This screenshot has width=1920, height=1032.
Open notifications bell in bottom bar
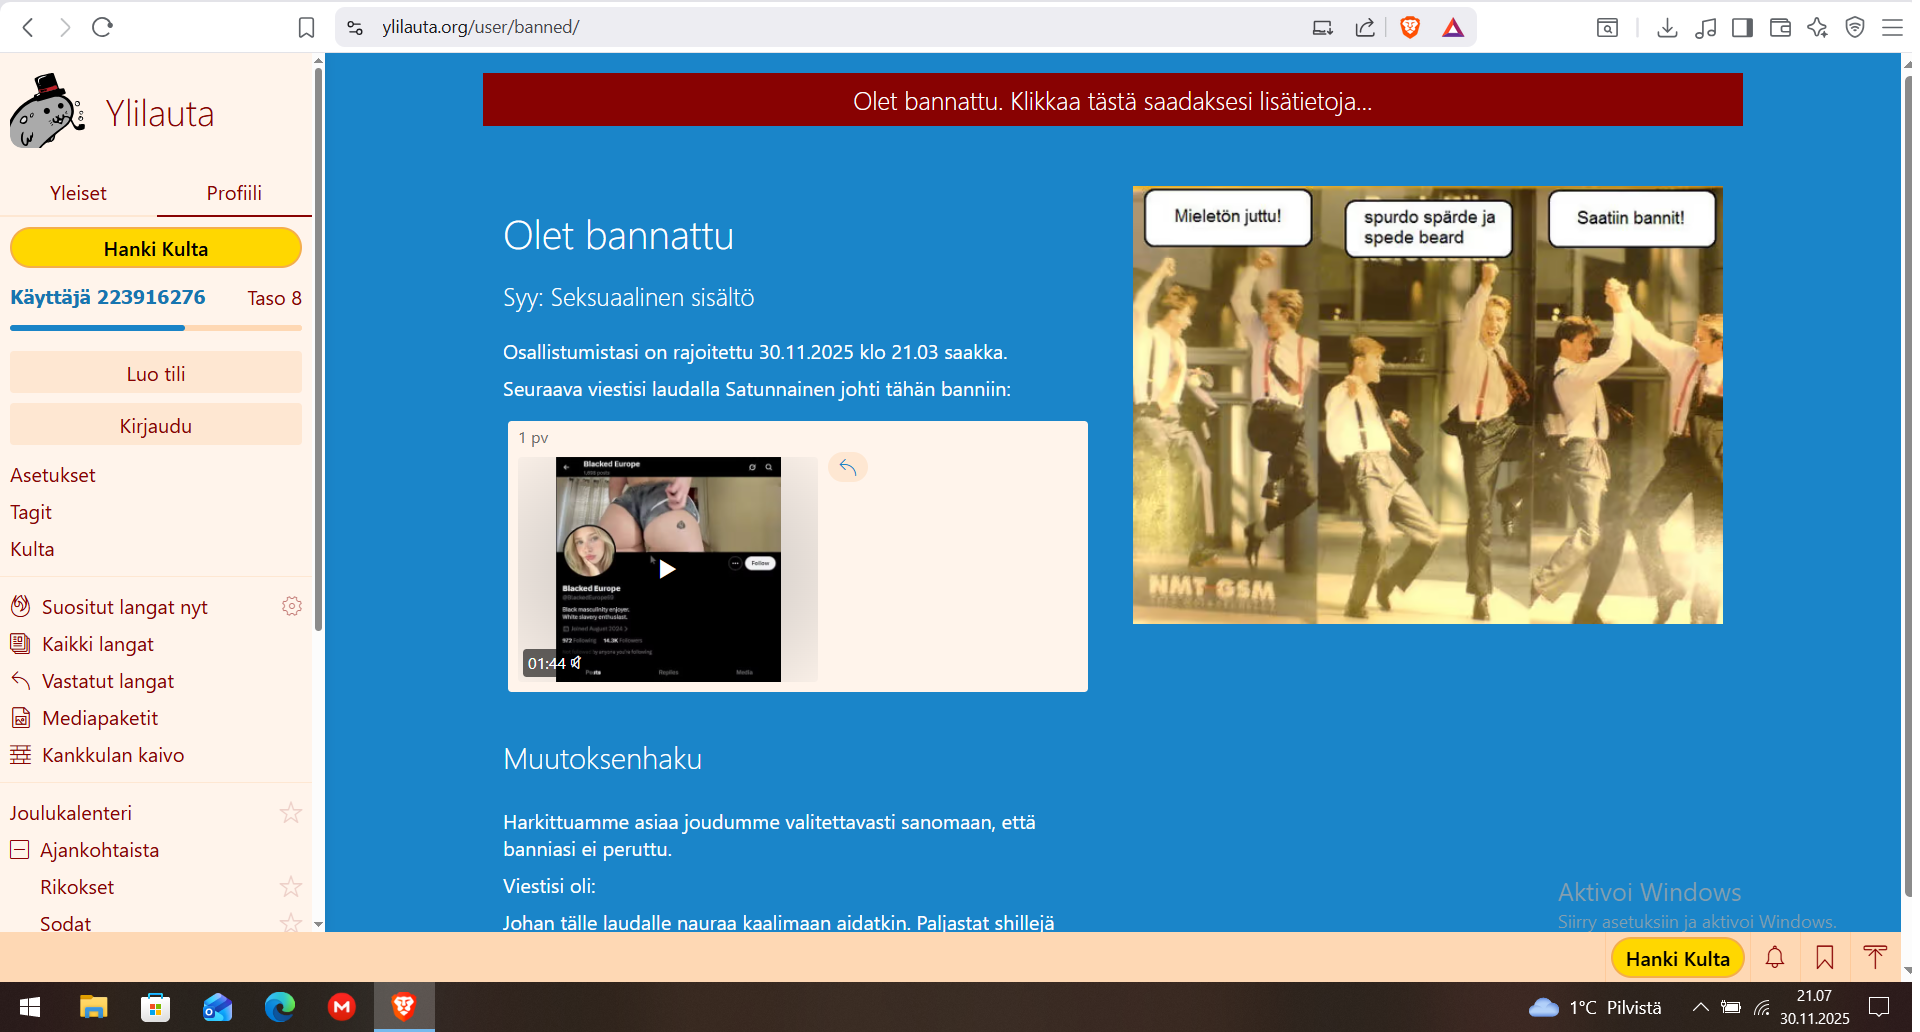(1775, 958)
